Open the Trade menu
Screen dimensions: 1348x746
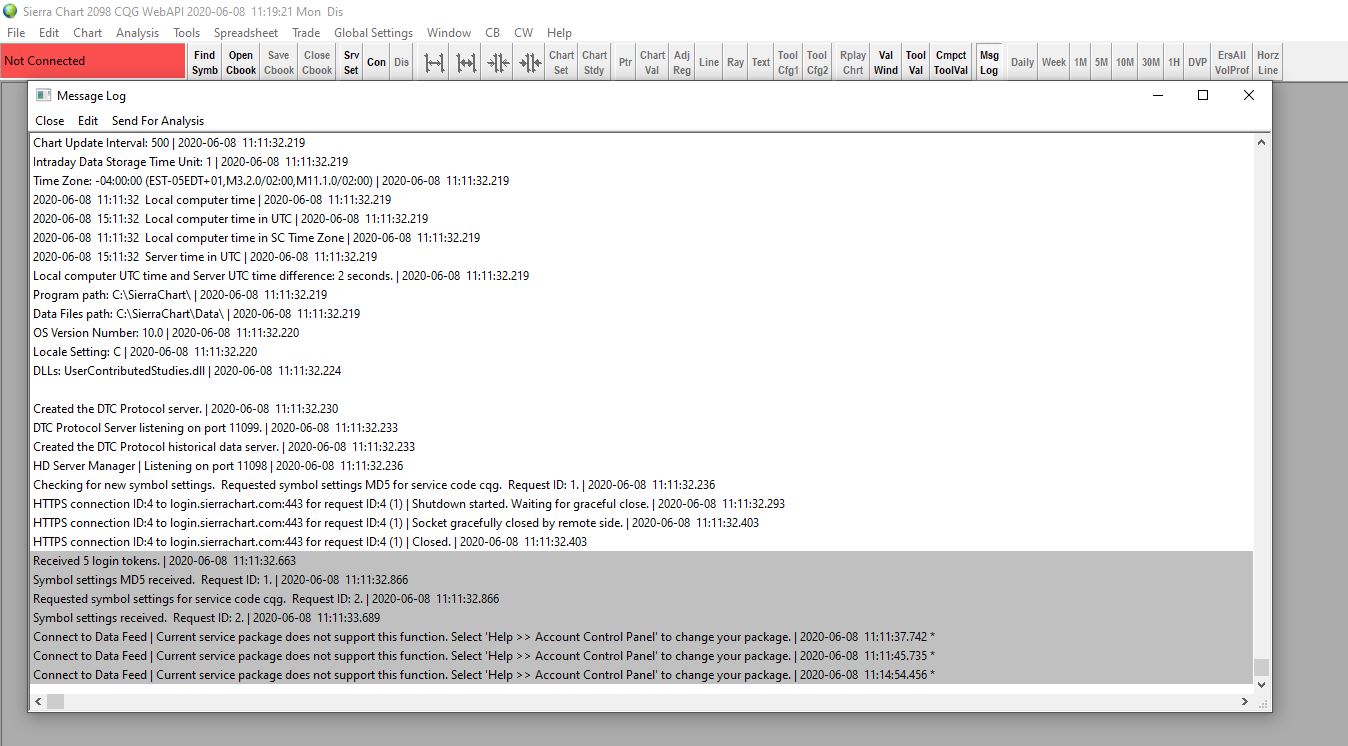[306, 33]
